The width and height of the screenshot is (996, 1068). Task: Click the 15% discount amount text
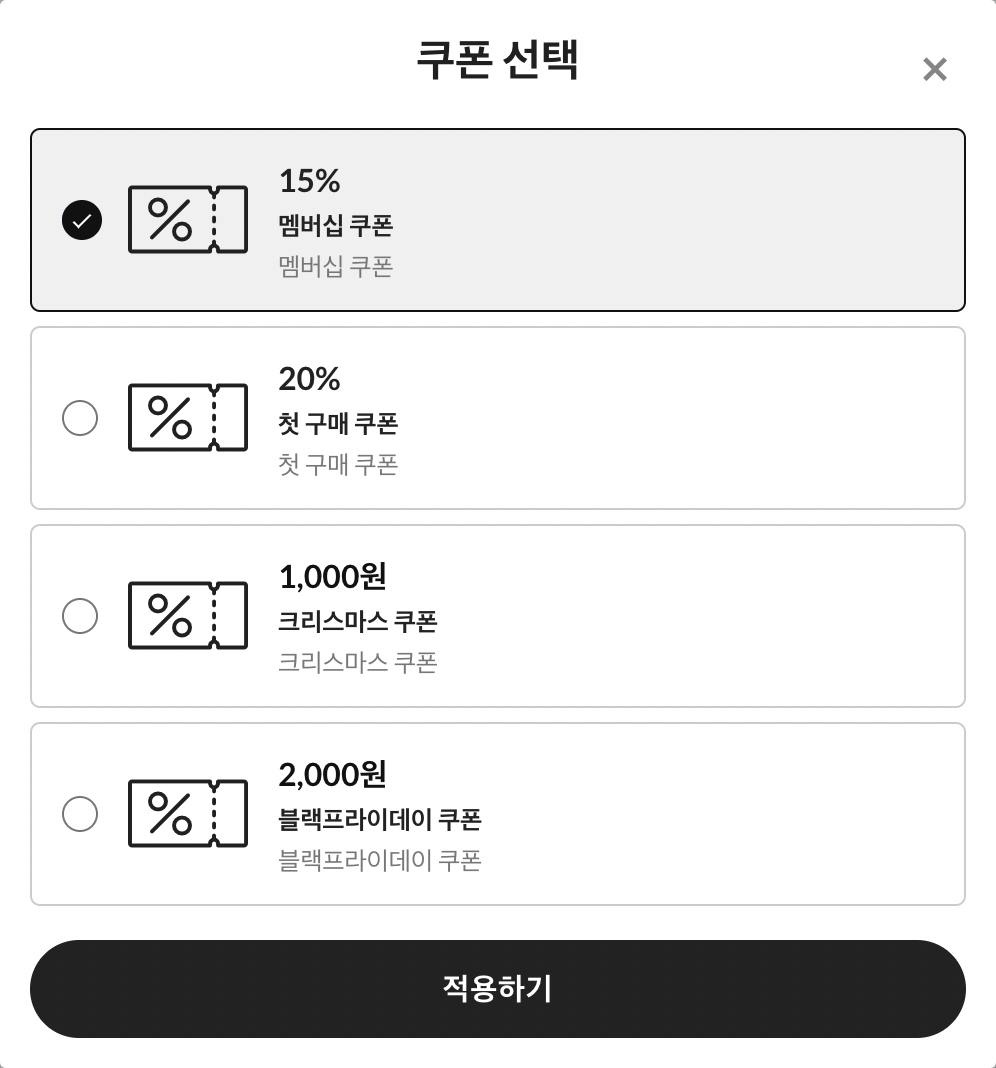click(x=309, y=181)
